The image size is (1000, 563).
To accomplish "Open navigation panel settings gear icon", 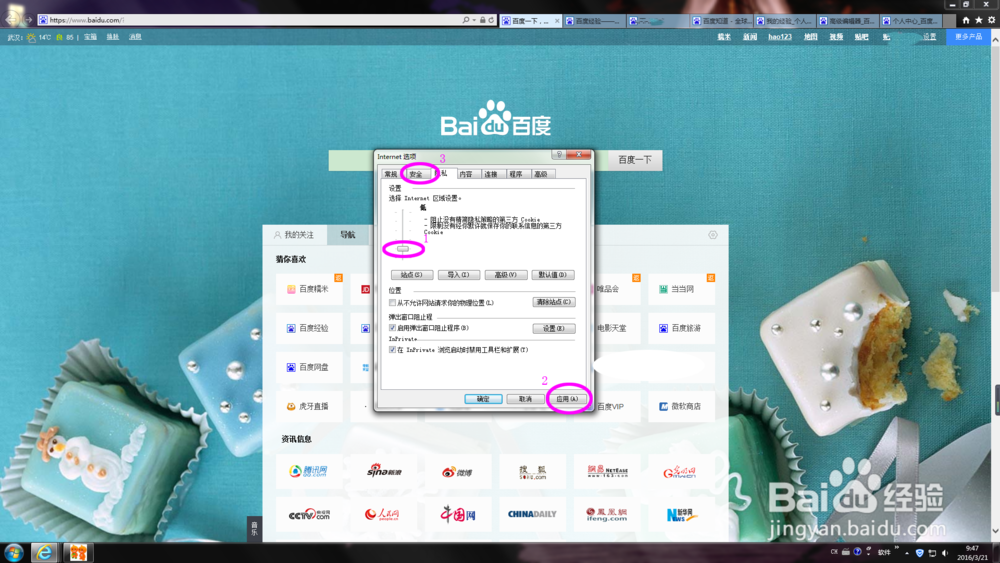I will pyautogui.click(x=713, y=235).
